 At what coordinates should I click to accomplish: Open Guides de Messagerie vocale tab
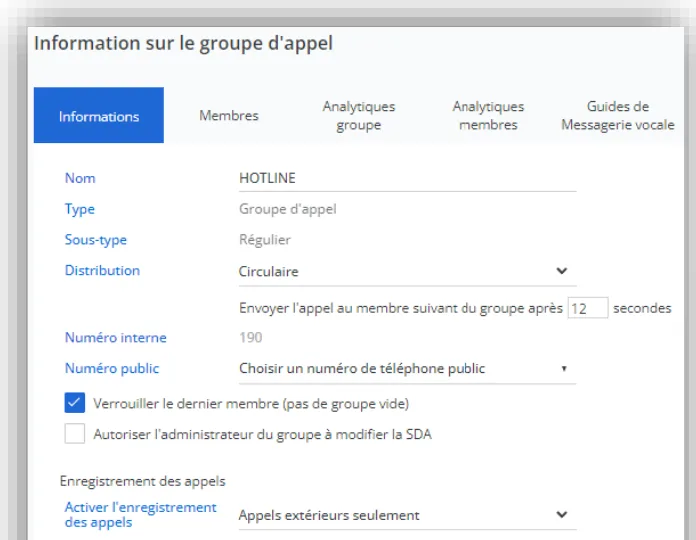click(618, 115)
